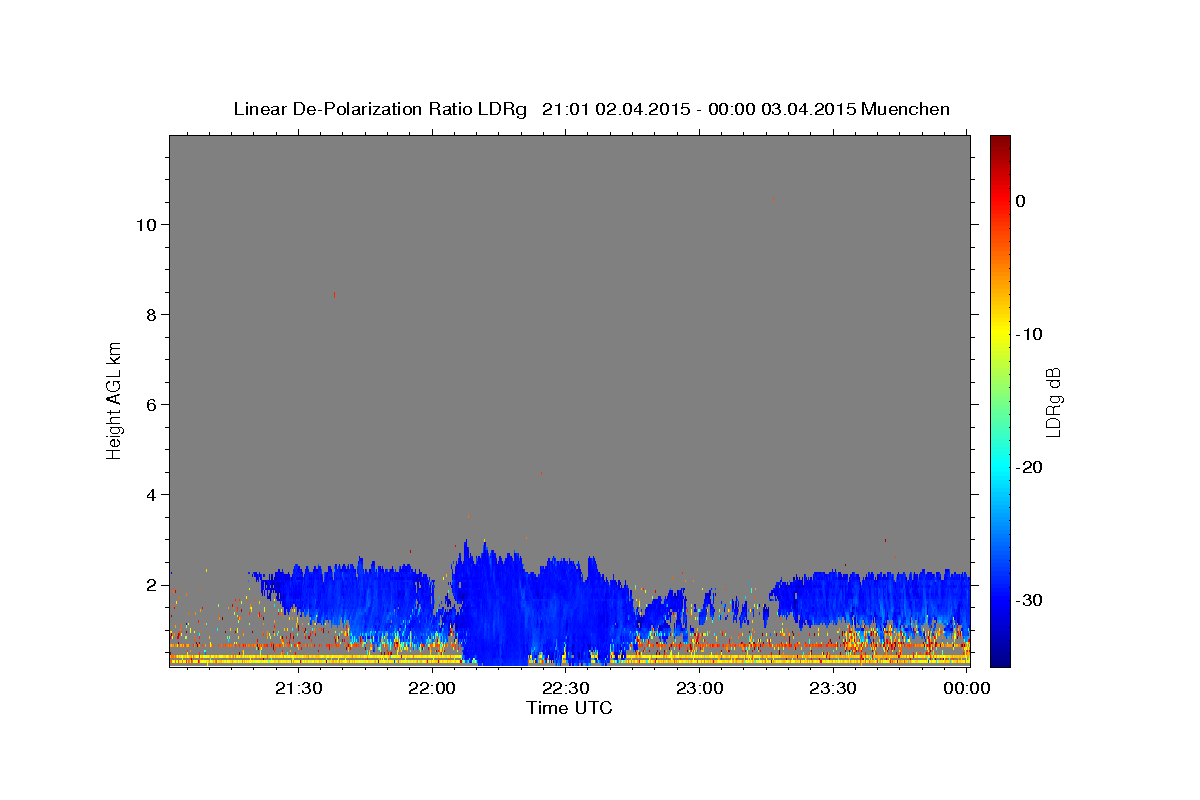The height and width of the screenshot is (800, 1200).
Task: Click the colorbar value -30
Action: [x=1029, y=600]
